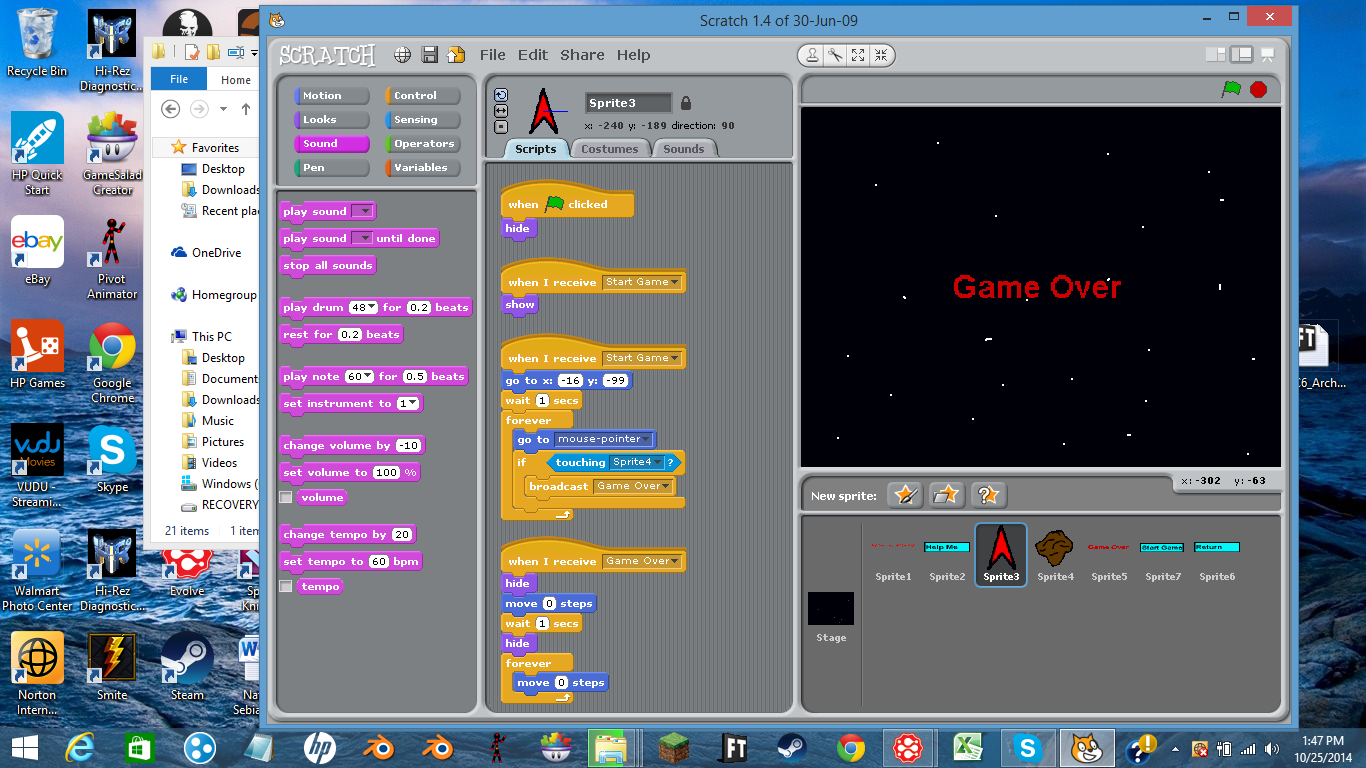Select the Sprite7 Start Game thumbnail
The image size is (1366, 768).
point(1163,553)
